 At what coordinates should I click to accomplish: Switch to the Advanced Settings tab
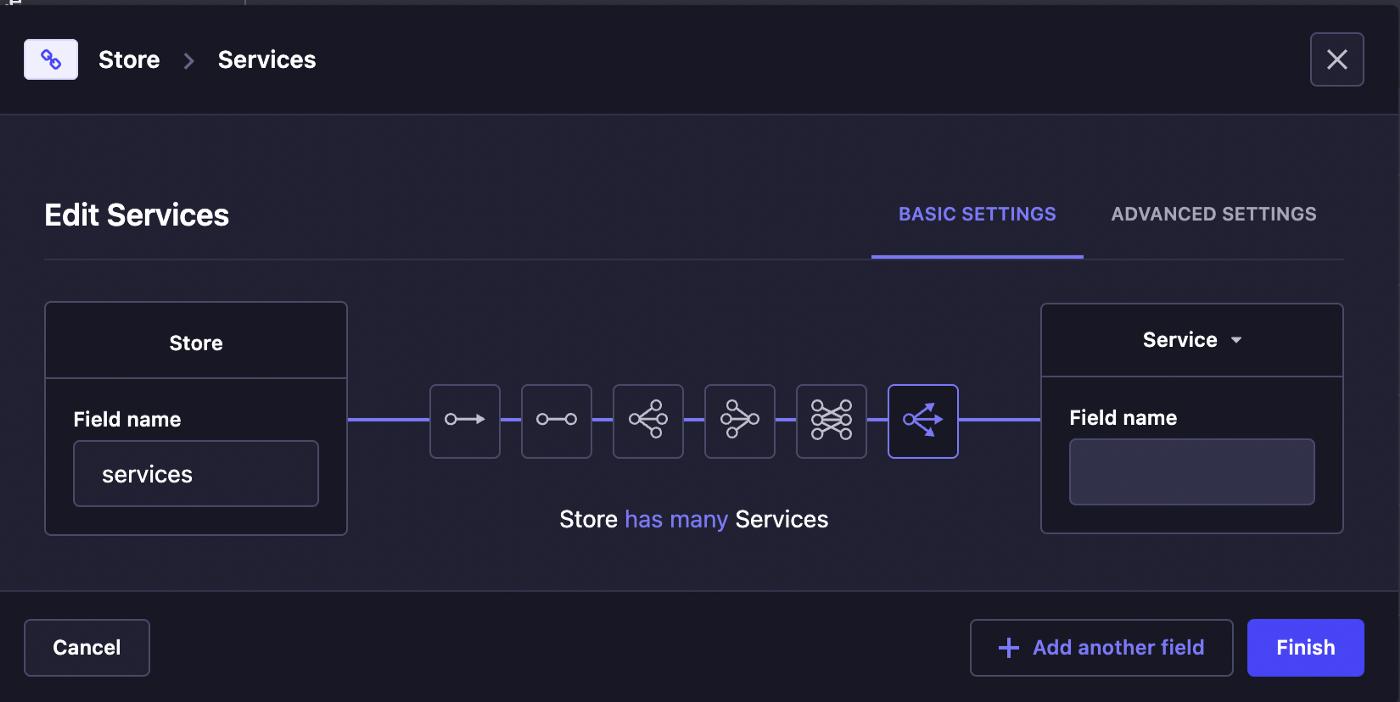tap(1213, 214)
